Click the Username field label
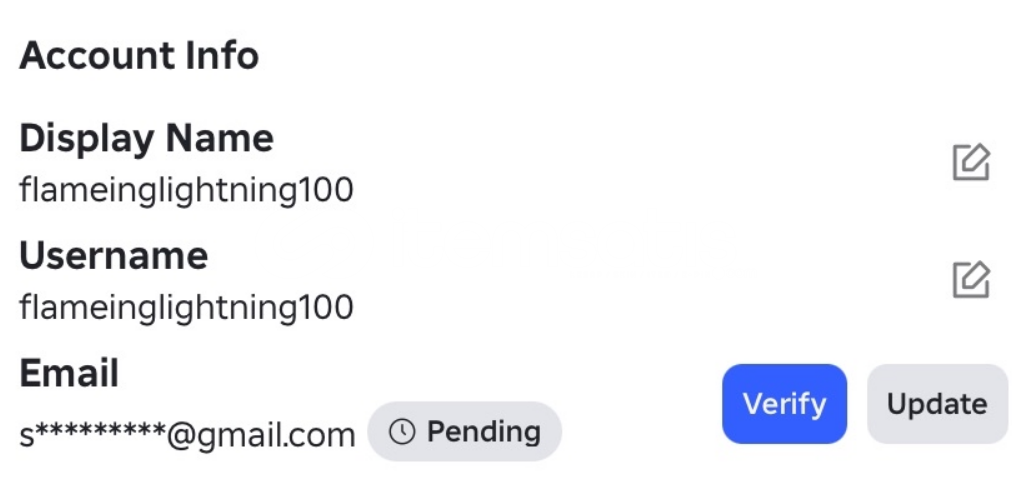The image size is (1012, 487). click(x=113, y=256)
